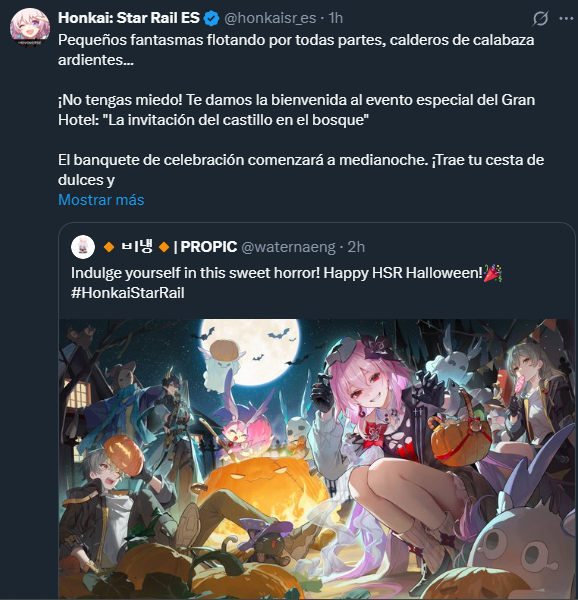Open the 1h timestamp permalink

(x=336, y=18)
